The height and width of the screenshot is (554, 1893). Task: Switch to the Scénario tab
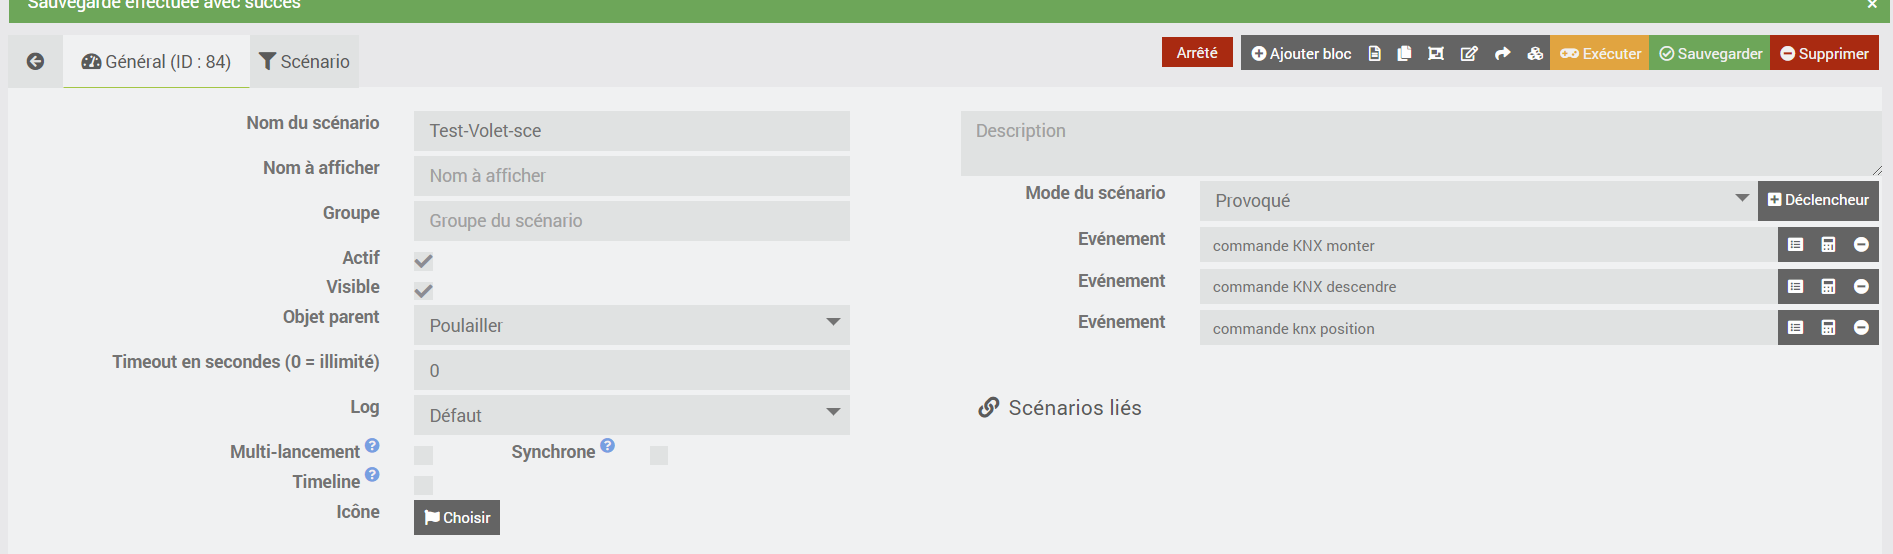click(305, 62)
